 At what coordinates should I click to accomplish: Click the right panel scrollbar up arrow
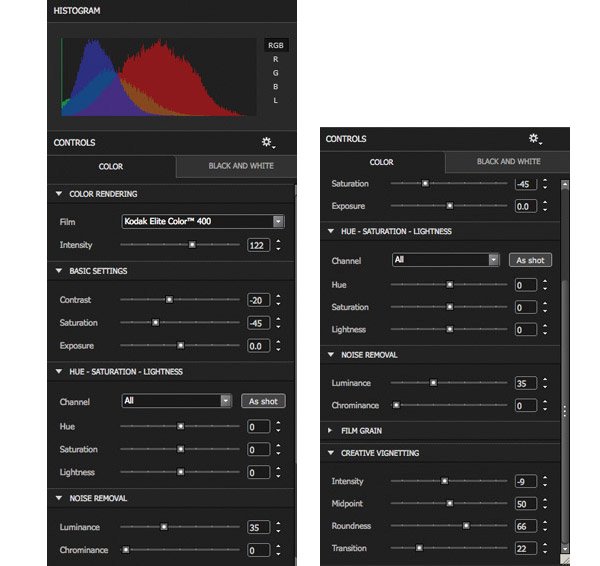click(565, 185)
